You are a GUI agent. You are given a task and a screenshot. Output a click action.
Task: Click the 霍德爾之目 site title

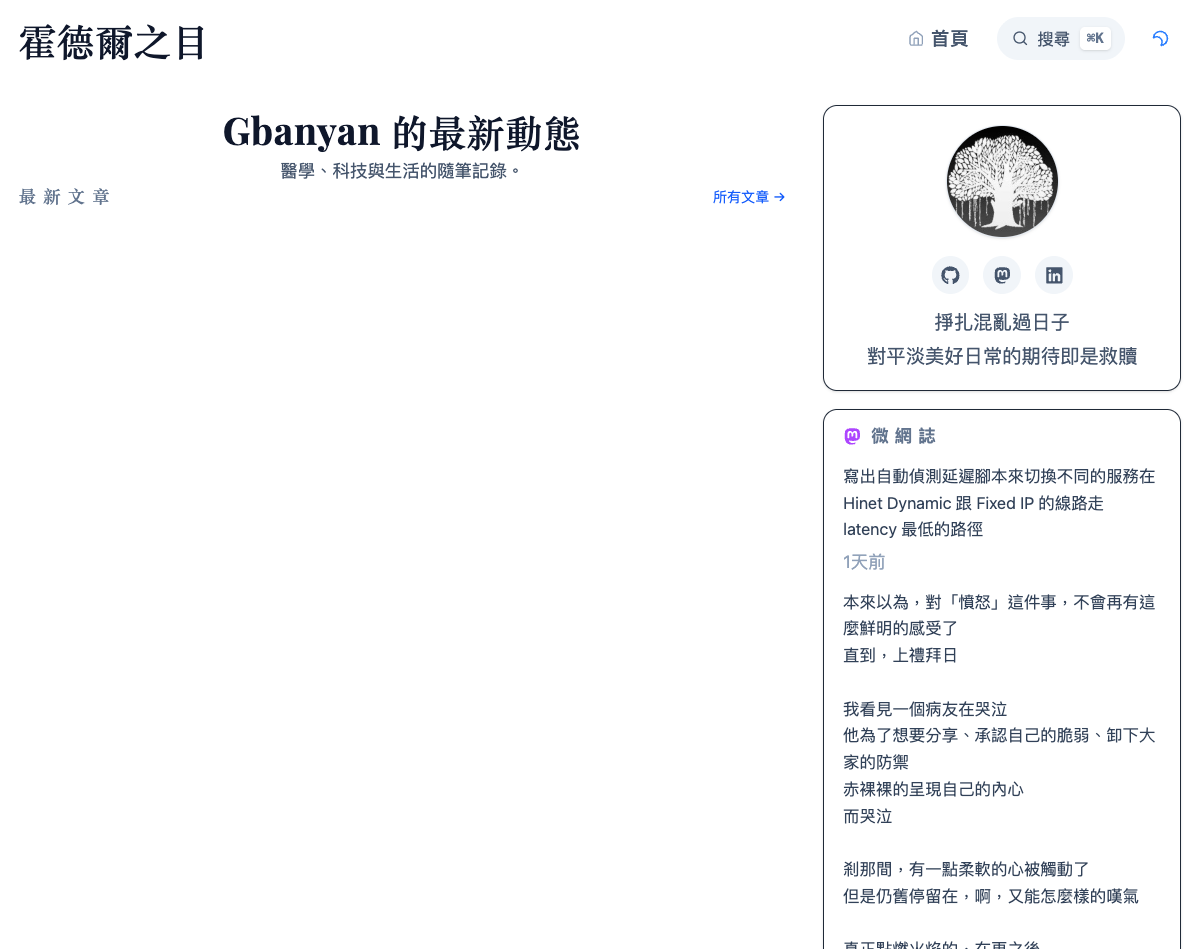point(113,43)
